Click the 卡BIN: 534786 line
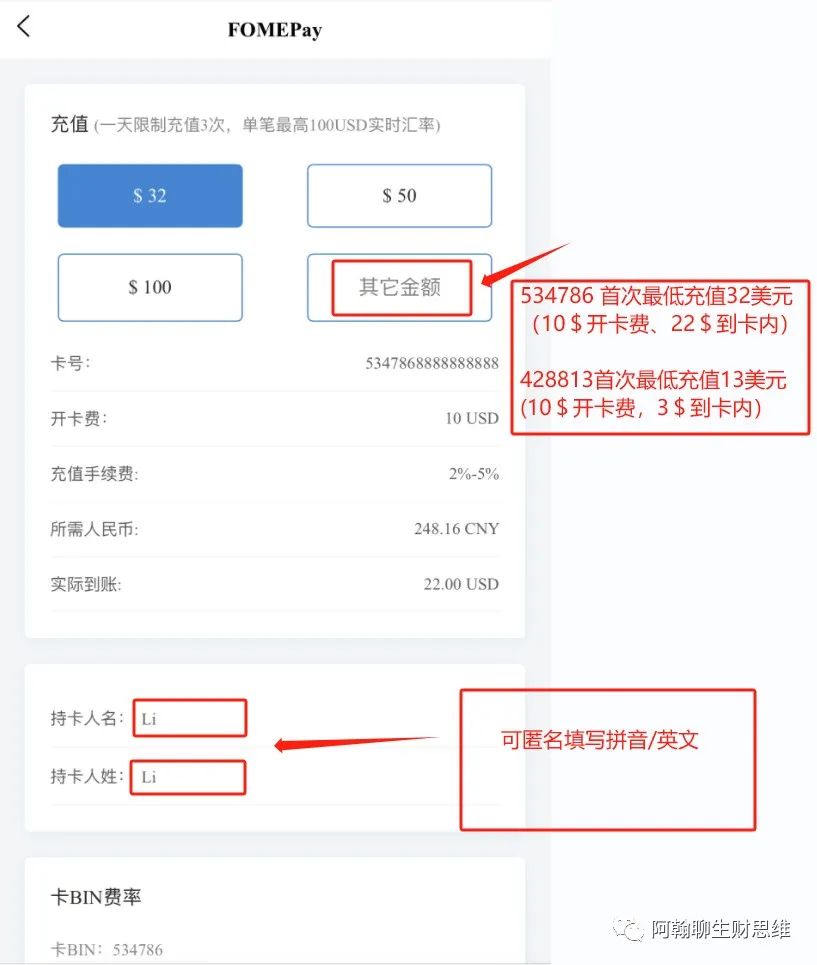 click(x=106, y=950)
